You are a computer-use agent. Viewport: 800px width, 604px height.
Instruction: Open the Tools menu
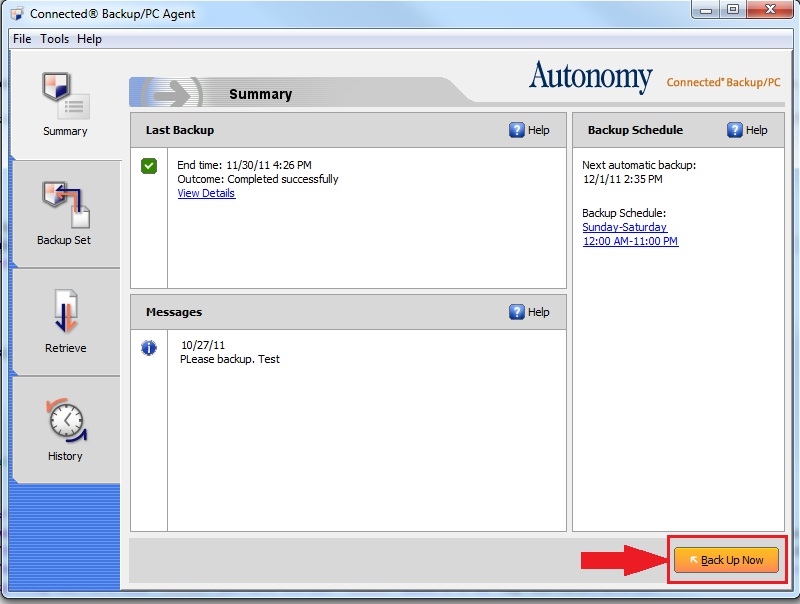pos(55,39)
